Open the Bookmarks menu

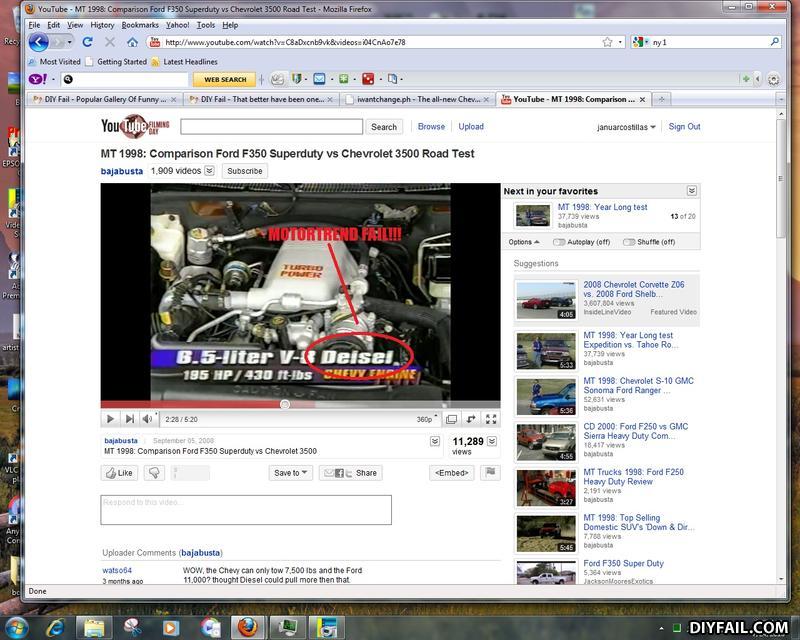click(x=140, y=25)
